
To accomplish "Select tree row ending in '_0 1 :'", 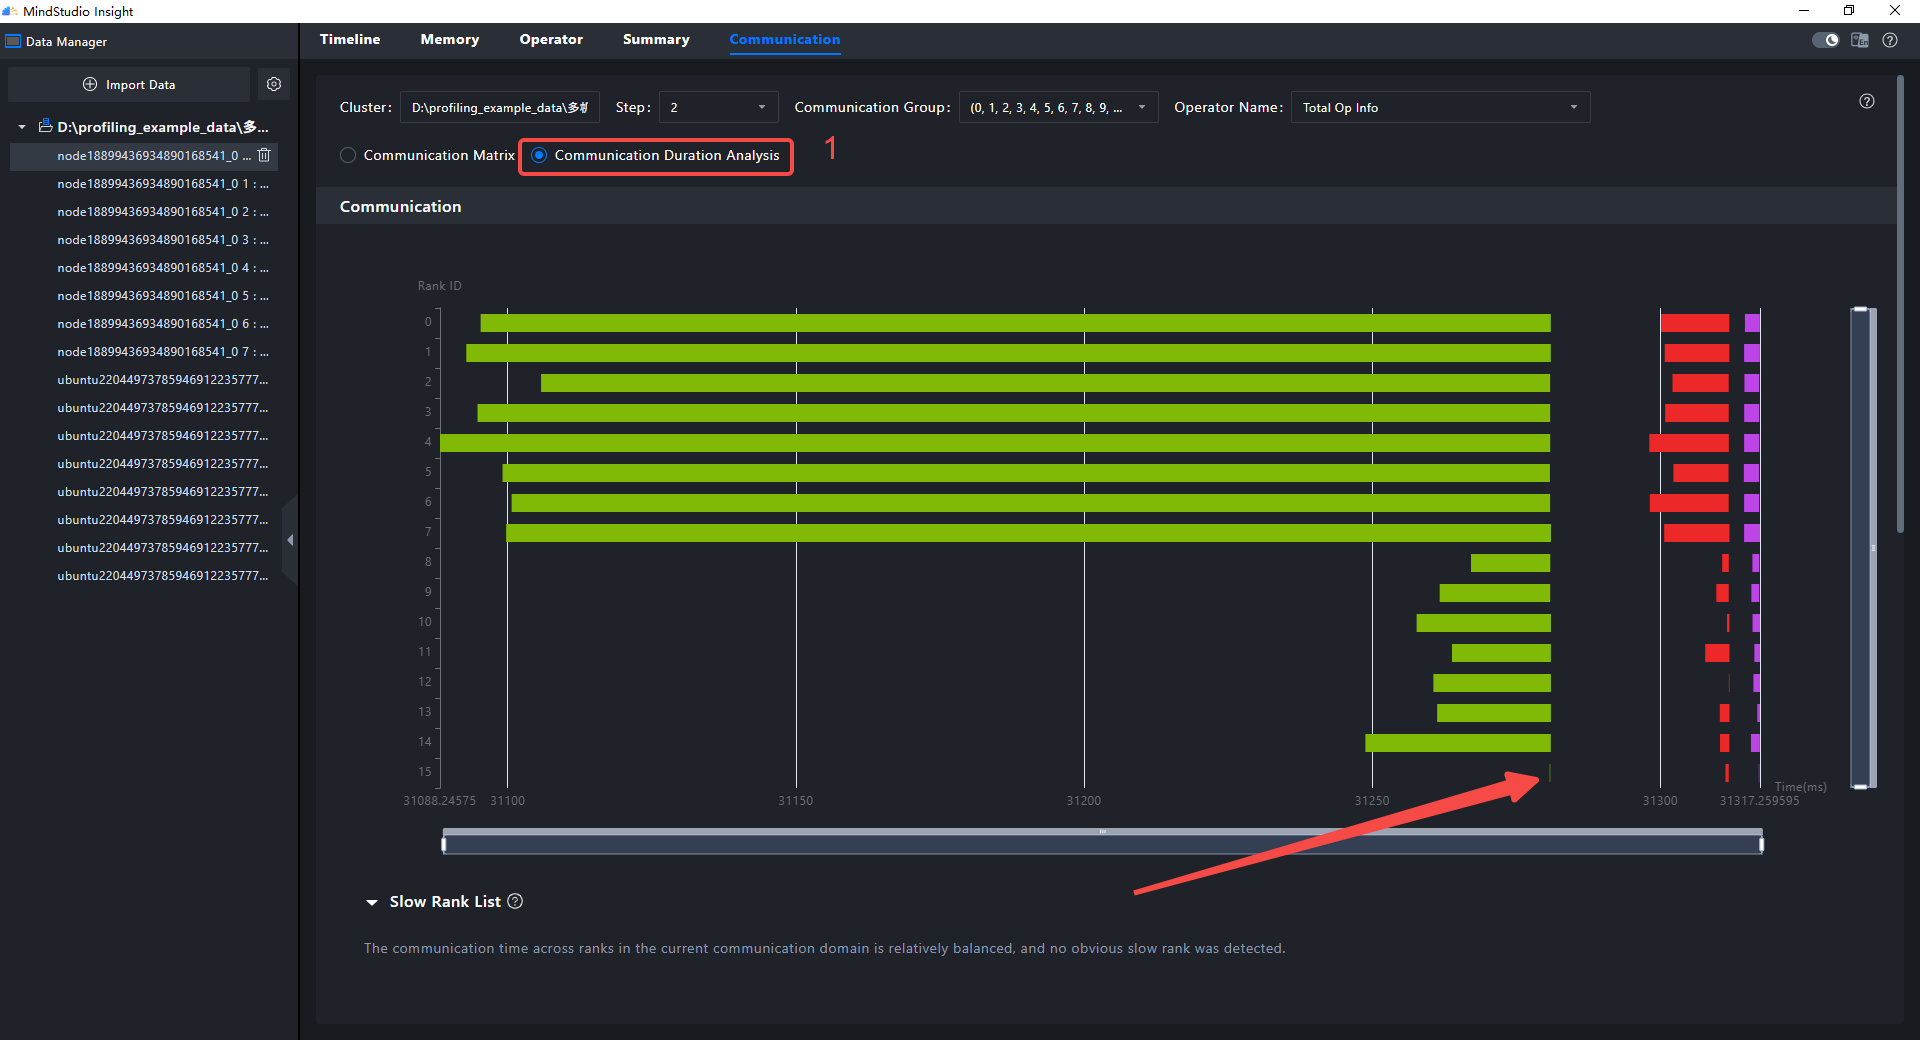I will 144,183.
